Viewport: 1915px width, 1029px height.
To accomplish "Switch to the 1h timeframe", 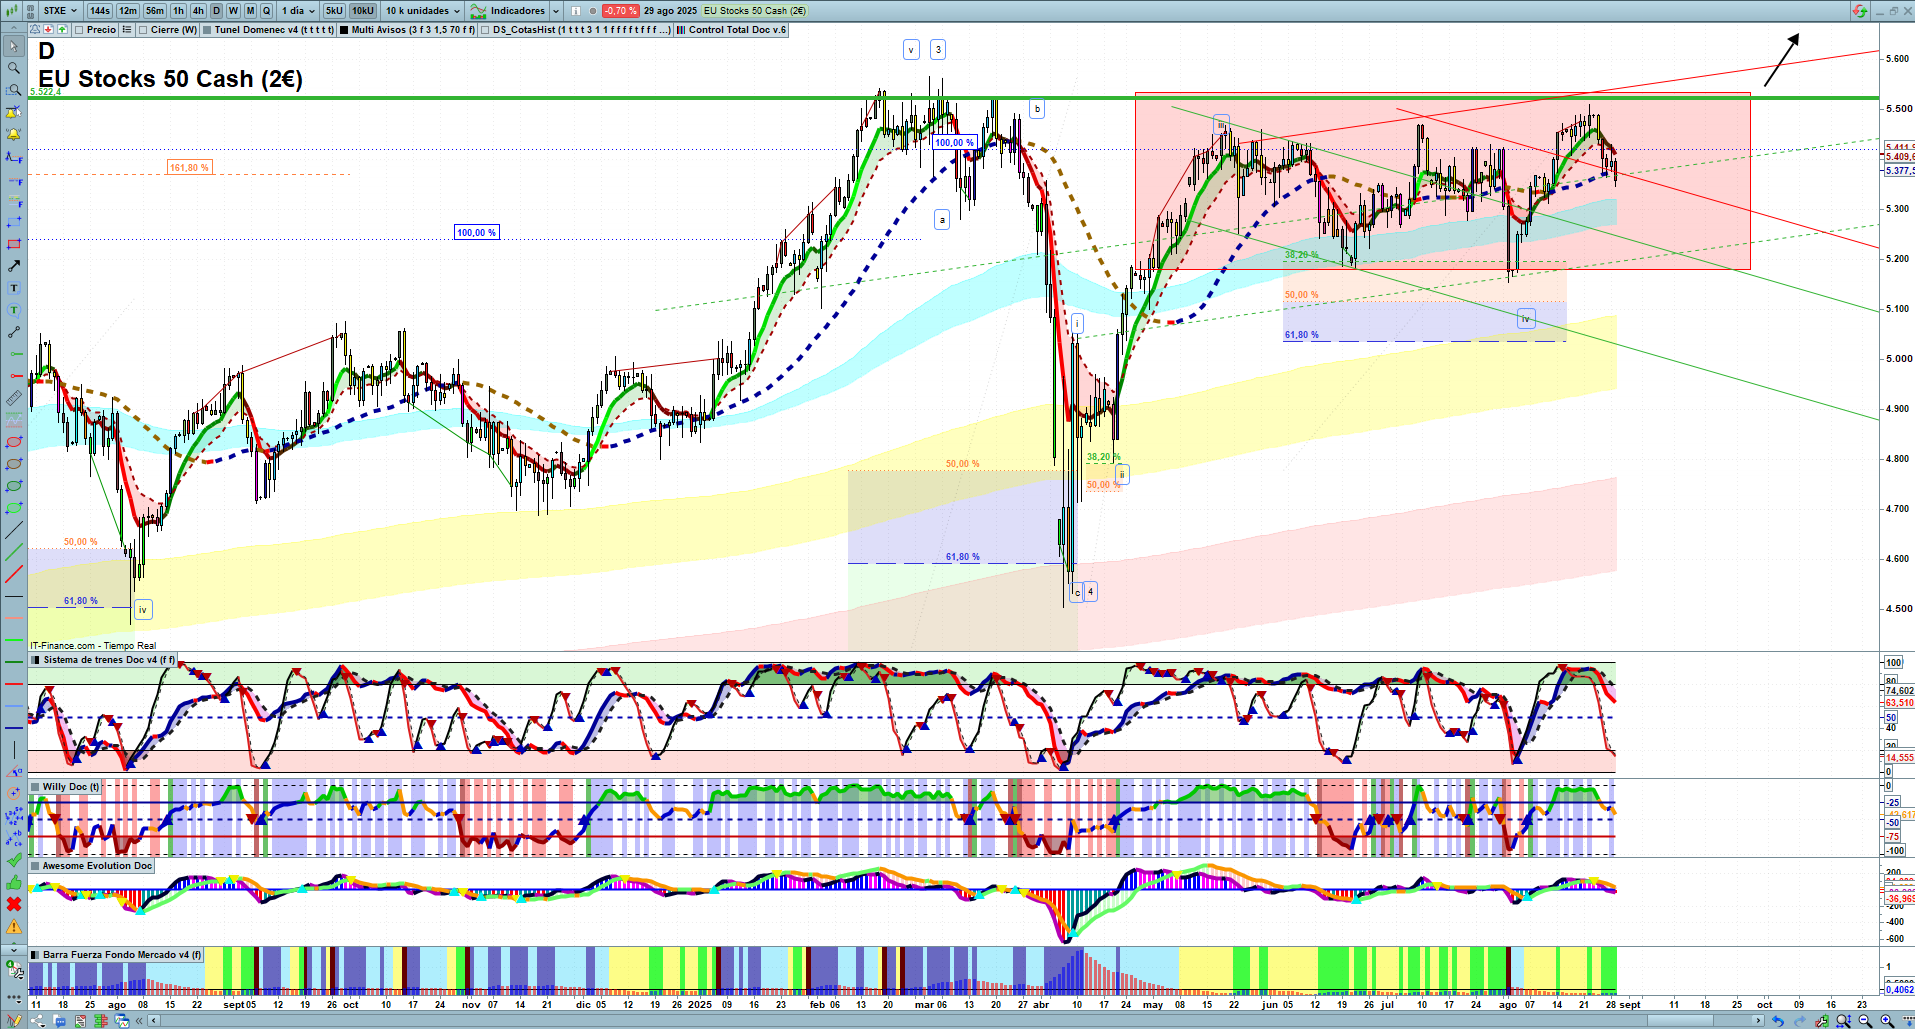I will point(178,11).
